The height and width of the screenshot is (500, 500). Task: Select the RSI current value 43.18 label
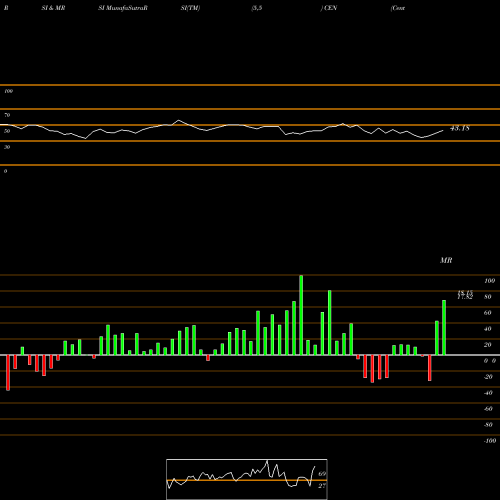pyautogui.click(x=460, y=128)
